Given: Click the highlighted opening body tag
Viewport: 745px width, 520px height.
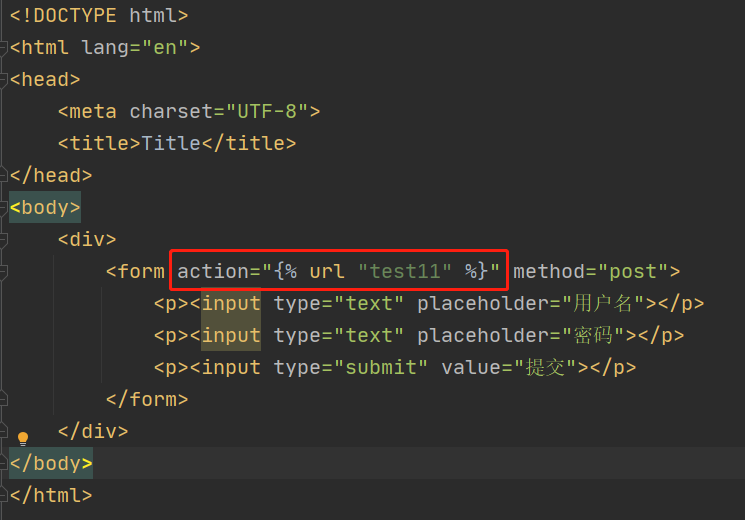Looking at the screenshot, I should coord(45,208).
